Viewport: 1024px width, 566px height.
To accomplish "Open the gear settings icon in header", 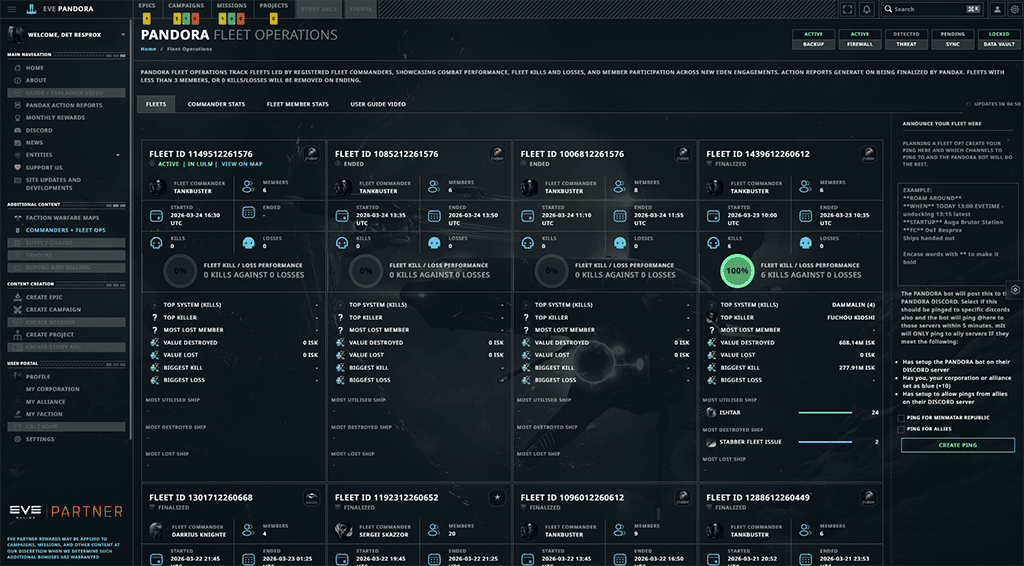I will tap(1015, 9).
